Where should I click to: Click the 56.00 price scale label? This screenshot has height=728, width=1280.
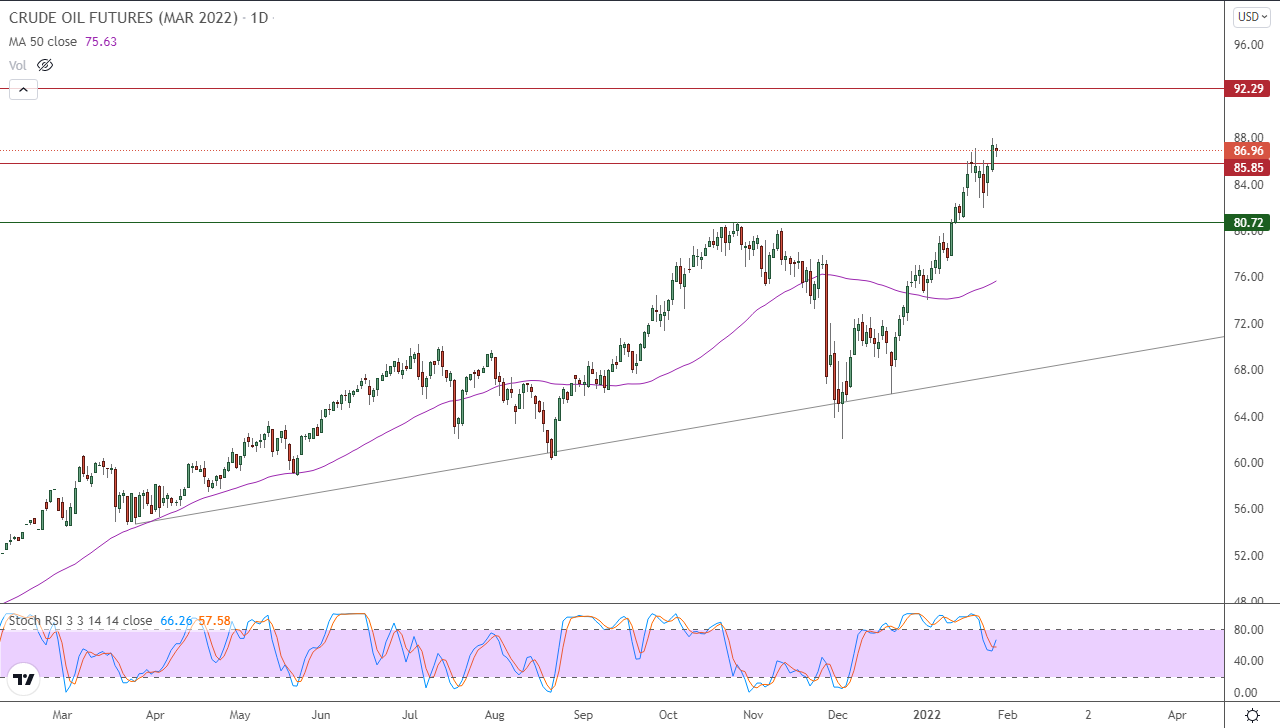pos(1249,509)
